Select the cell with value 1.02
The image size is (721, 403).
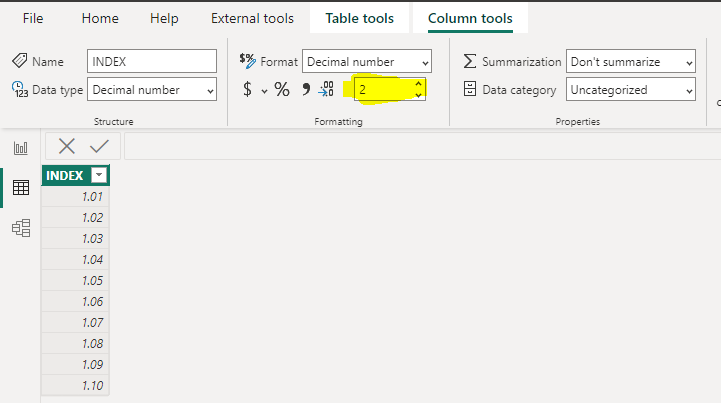[x=75, y=218]
